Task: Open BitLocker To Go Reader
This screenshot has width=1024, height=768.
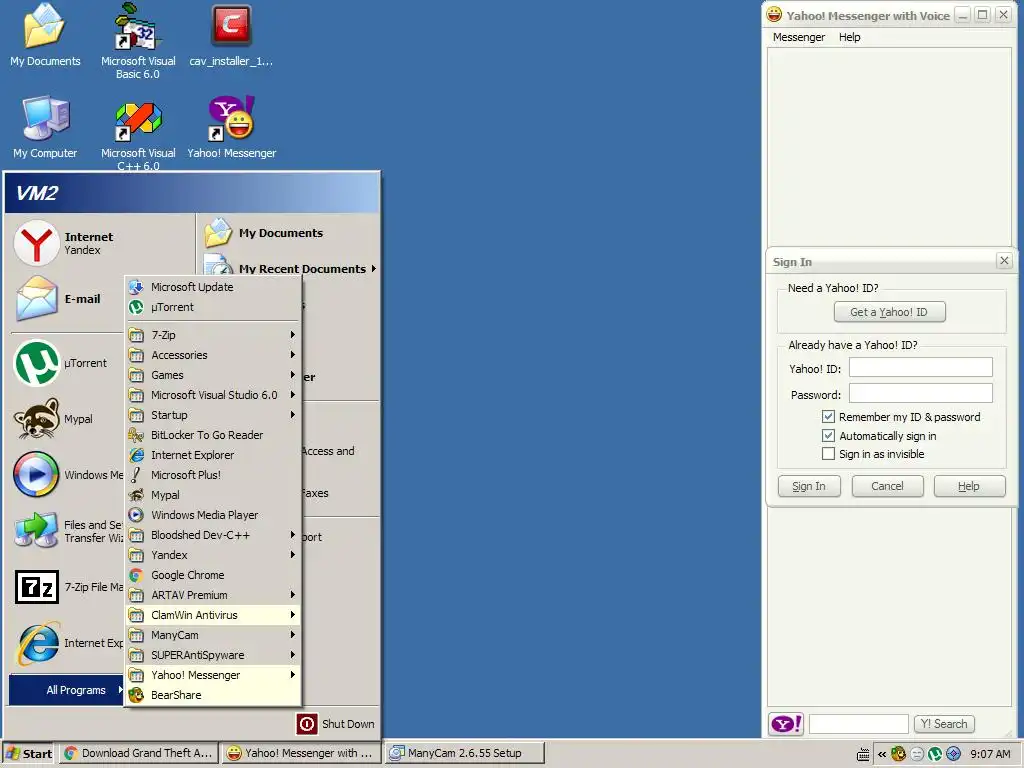Action: click(x=213, y=435)
